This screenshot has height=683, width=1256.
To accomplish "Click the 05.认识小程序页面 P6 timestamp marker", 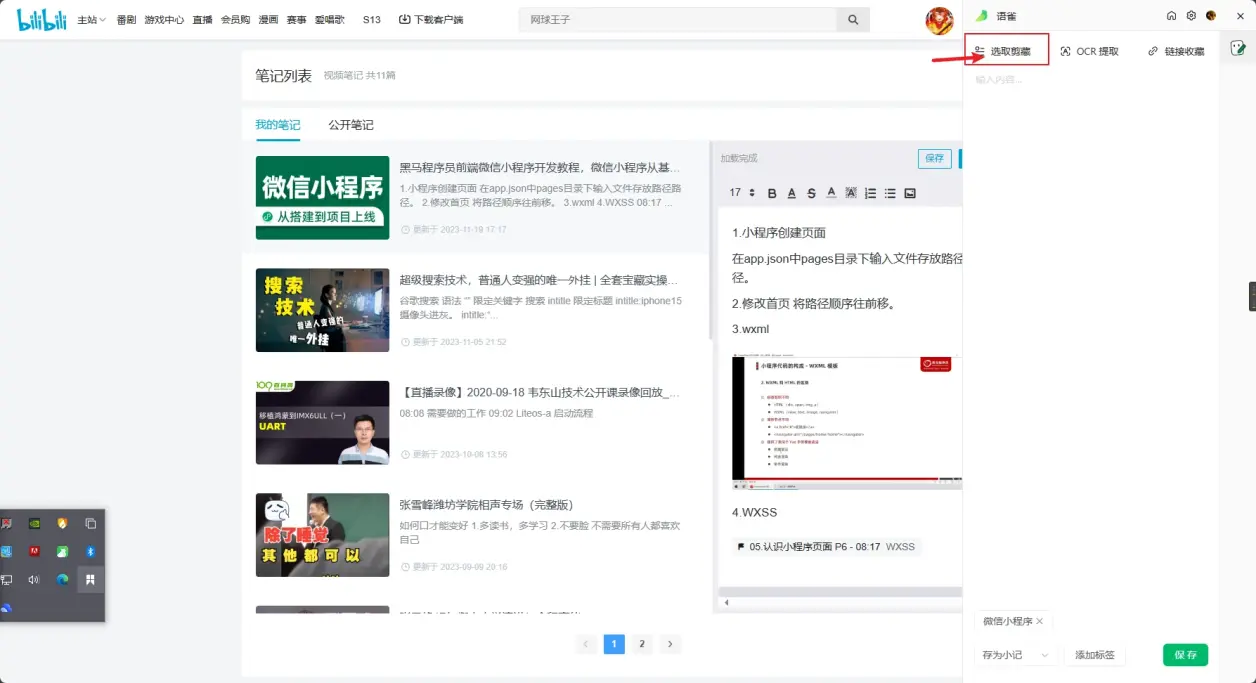I will (x=826, y=547).
